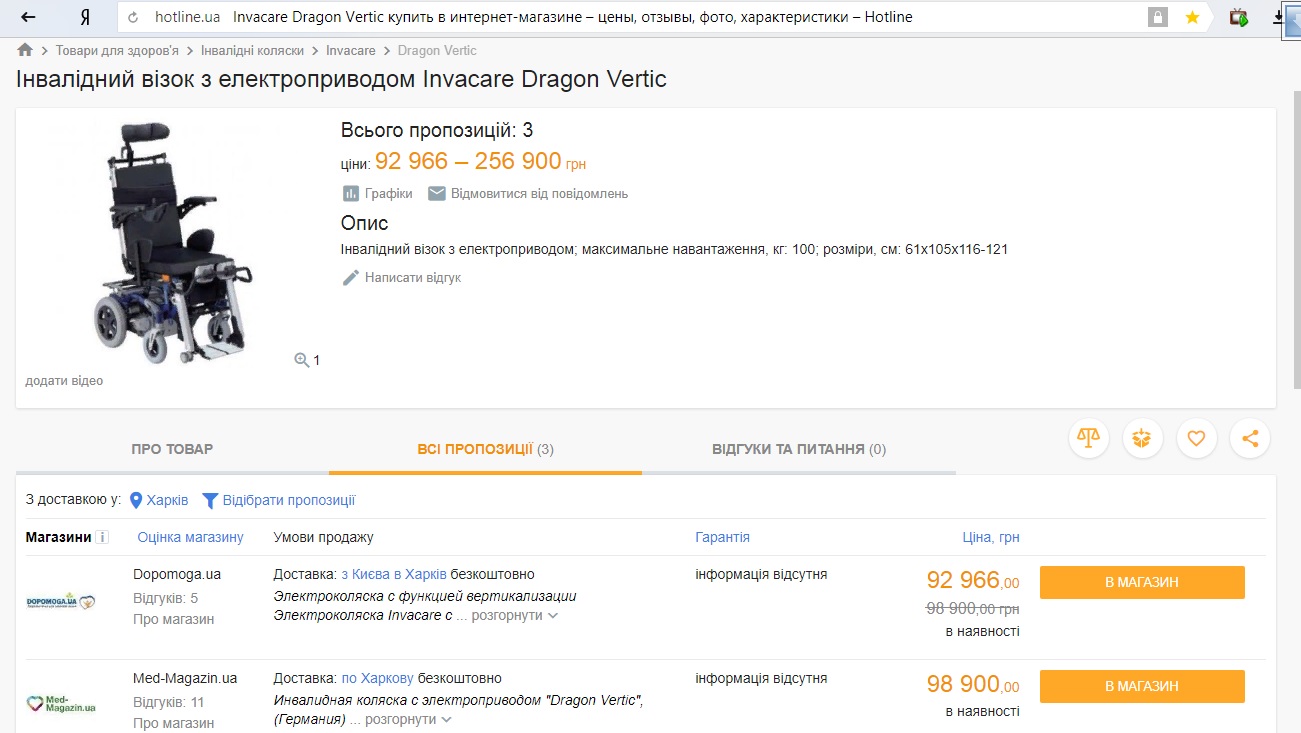Viewport: 1301px width, 733px height.
Task: Click Відгуків: 5 under Dopomoga.ua
Action: click(166, 598)
